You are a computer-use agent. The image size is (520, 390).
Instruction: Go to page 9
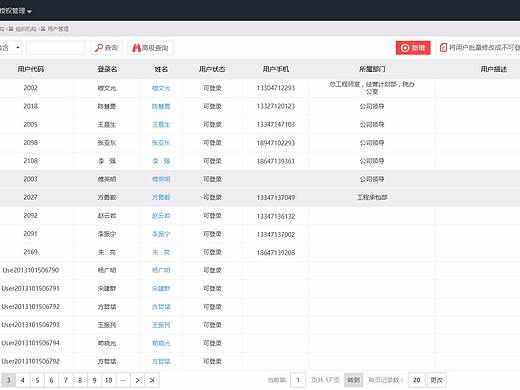point(94,380)
